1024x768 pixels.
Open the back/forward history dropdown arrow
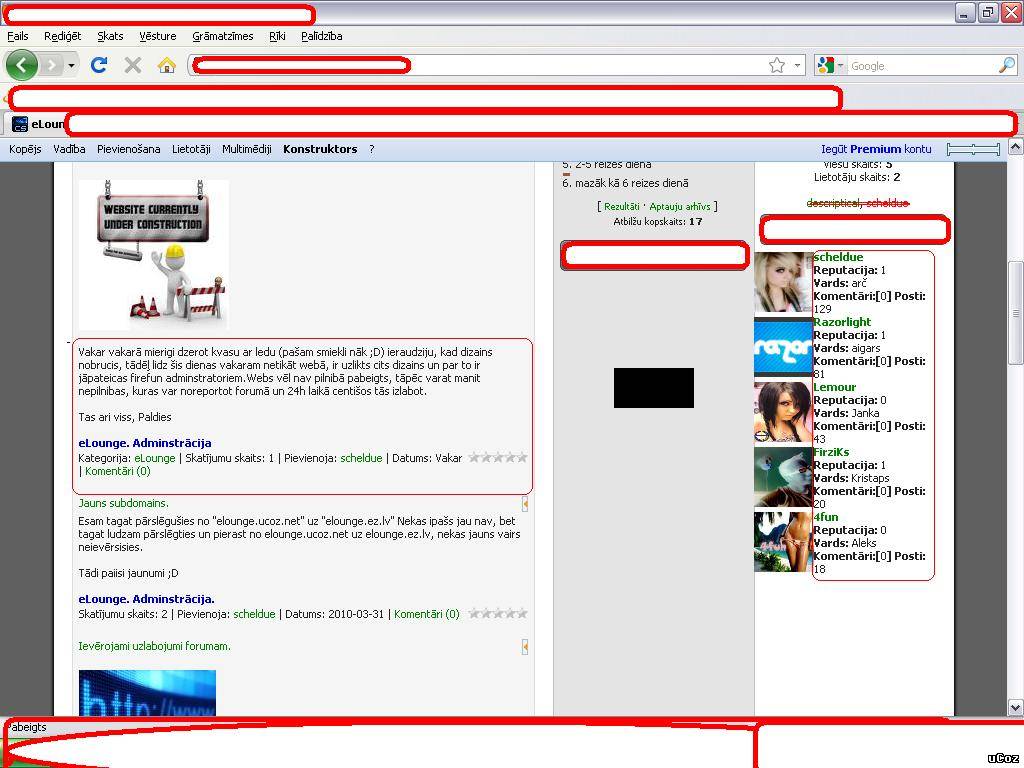71,65
